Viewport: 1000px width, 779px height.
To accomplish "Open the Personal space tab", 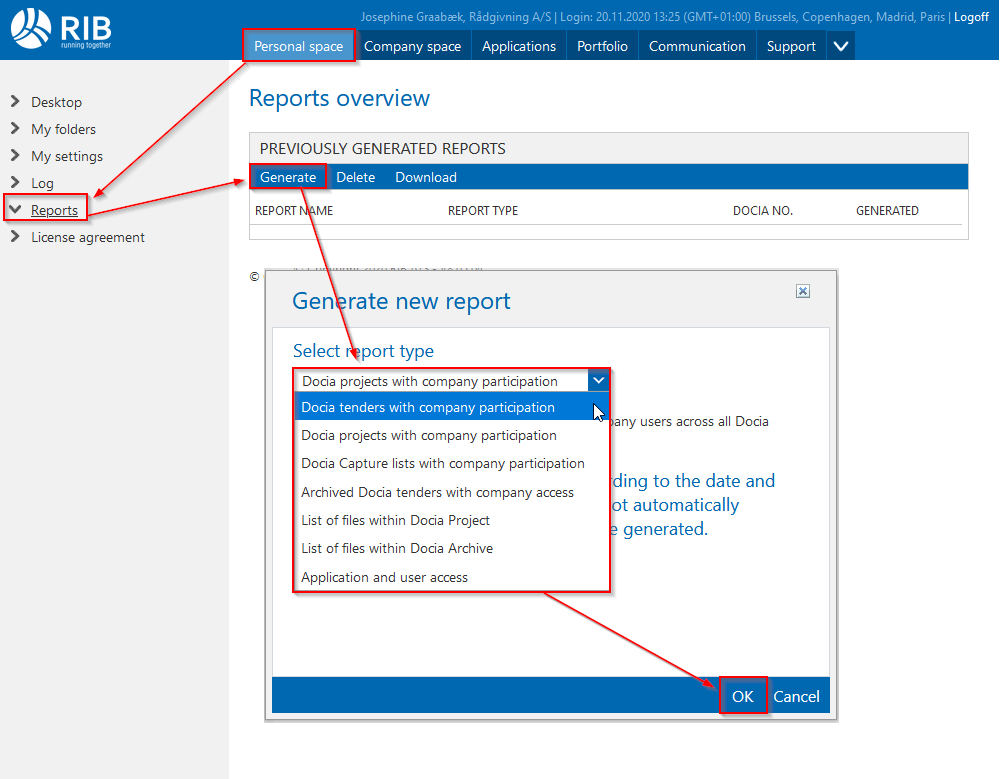I will coord(298,46).
